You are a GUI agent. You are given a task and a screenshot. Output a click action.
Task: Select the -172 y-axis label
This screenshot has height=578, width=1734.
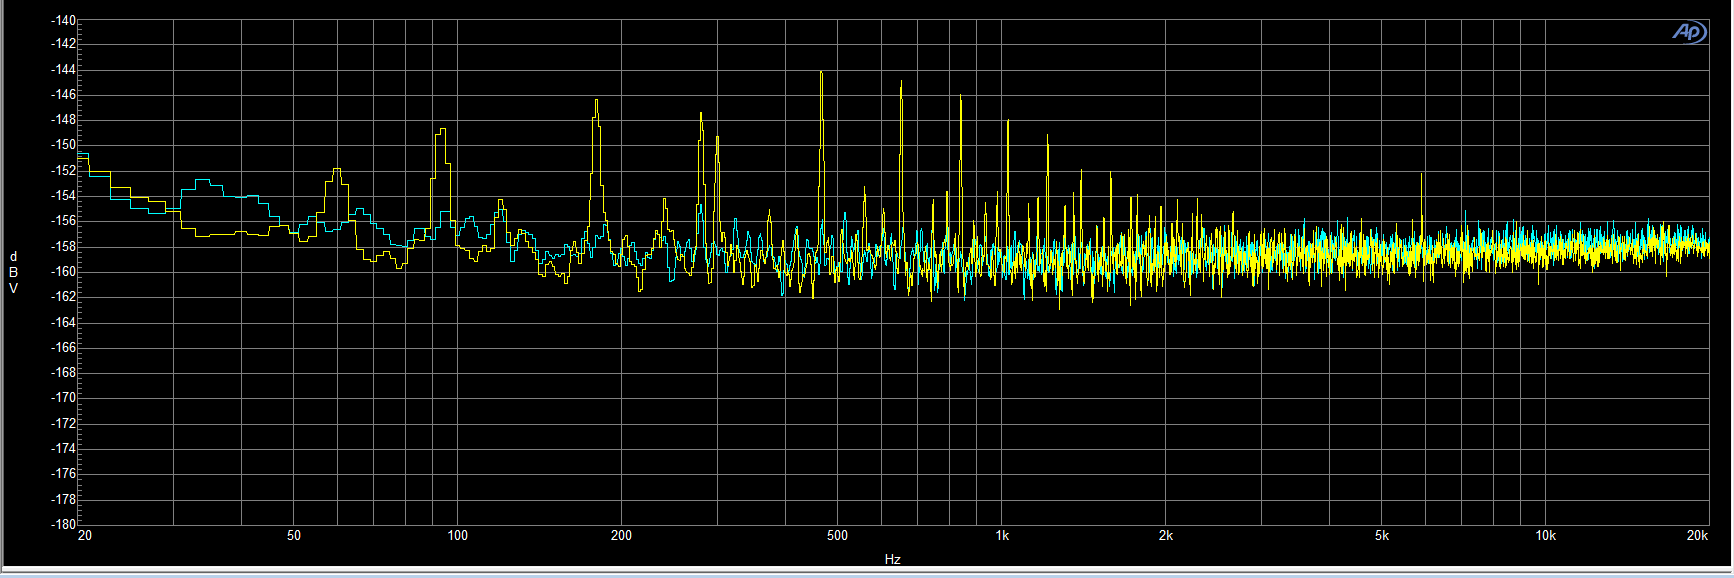(63, 423)
